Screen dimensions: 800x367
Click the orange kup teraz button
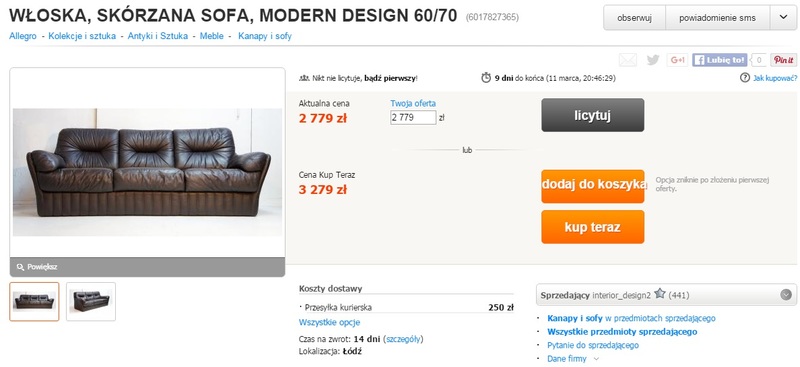pos(592,227)
